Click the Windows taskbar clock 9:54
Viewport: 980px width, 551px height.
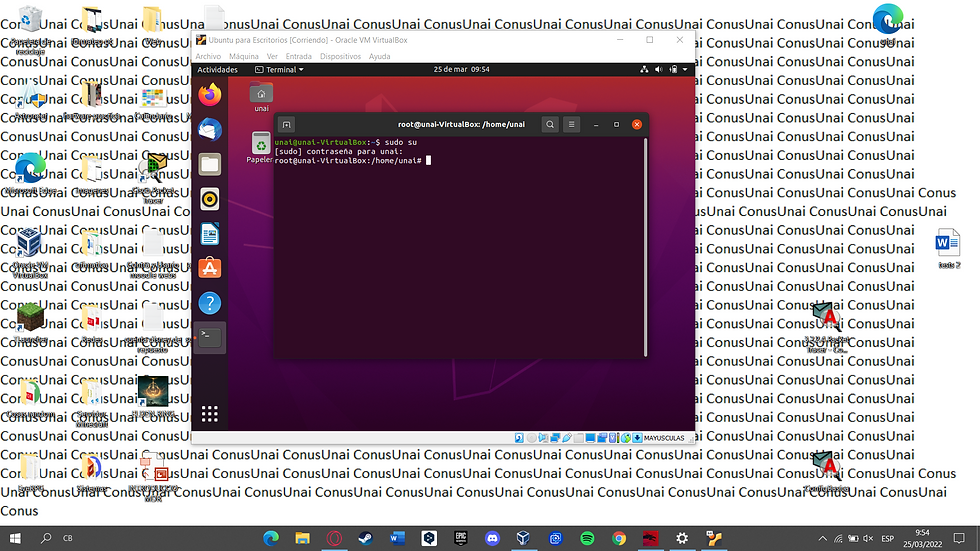[923, 539]
